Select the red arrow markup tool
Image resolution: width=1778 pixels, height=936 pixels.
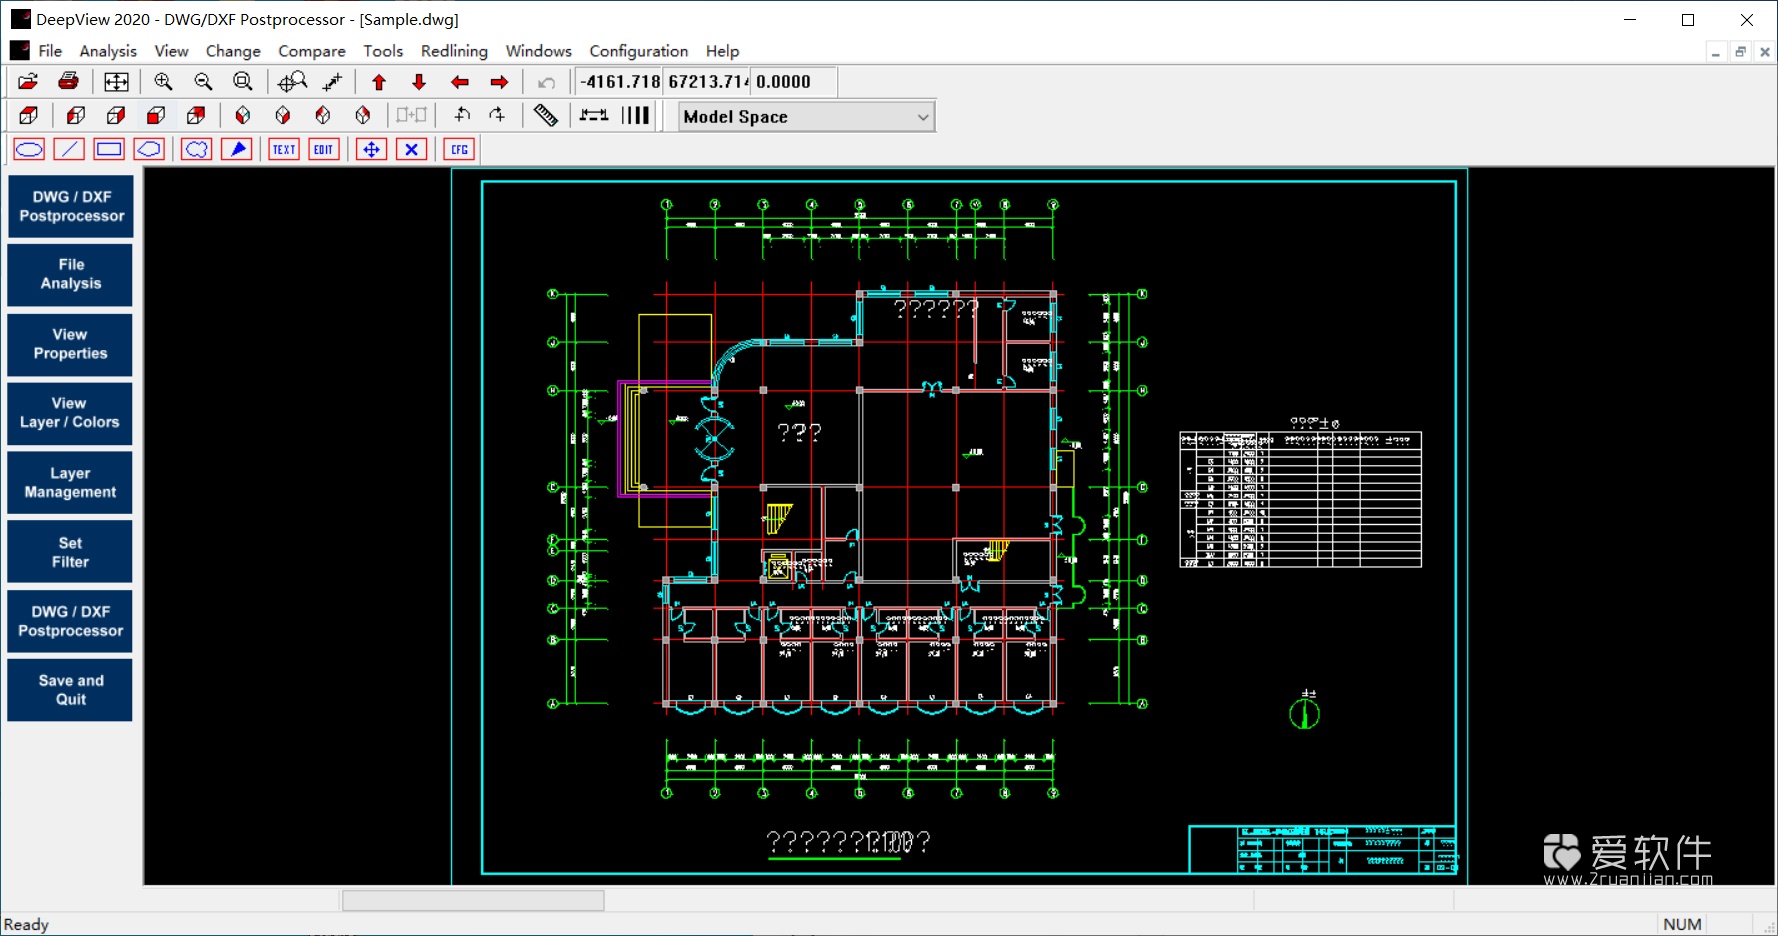[x=237, y=149]
